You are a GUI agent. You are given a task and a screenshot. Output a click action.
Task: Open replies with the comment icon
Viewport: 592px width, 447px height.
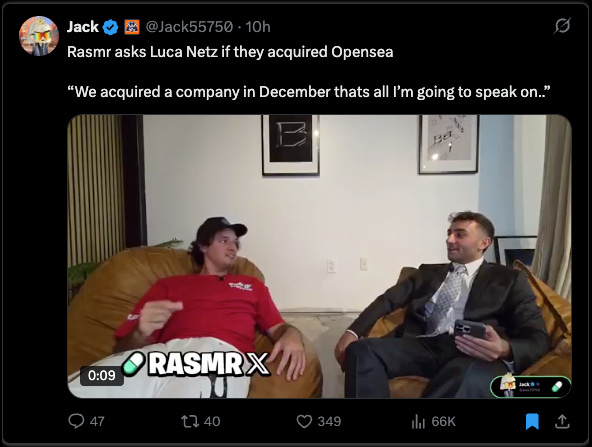(76, 421)
